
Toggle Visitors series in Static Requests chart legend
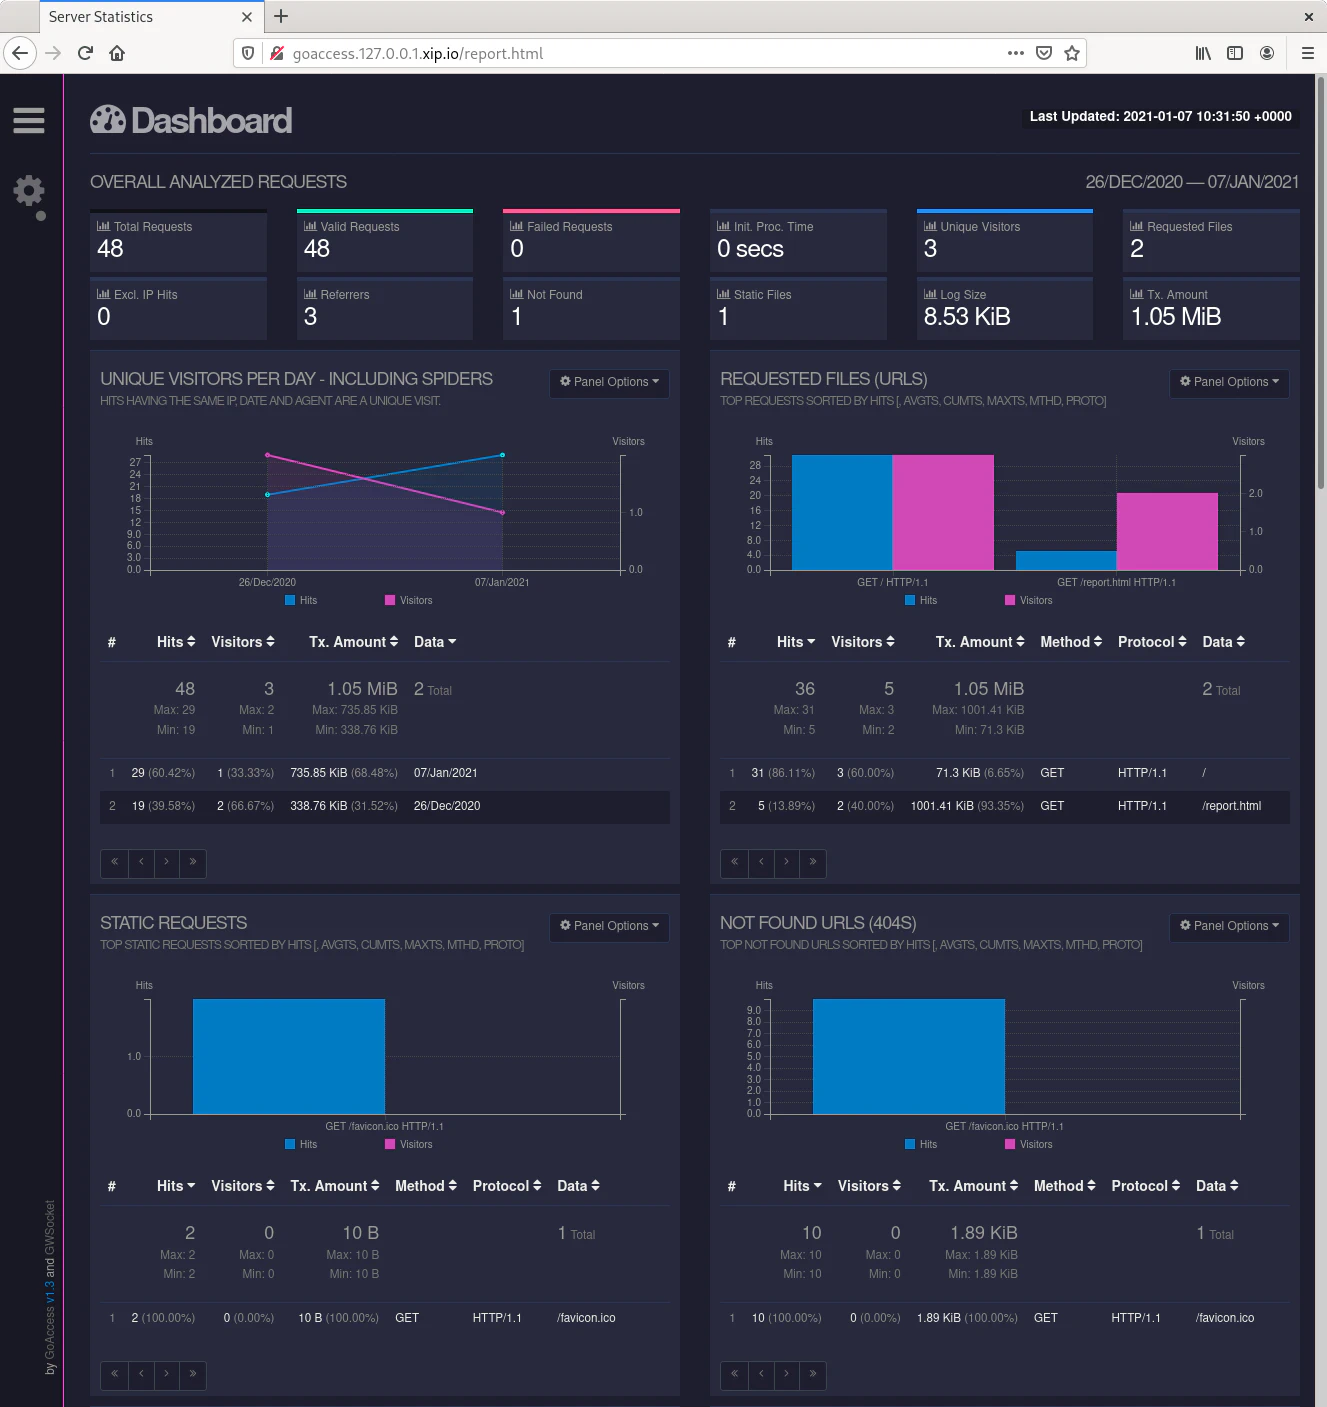pos(409,1144)
